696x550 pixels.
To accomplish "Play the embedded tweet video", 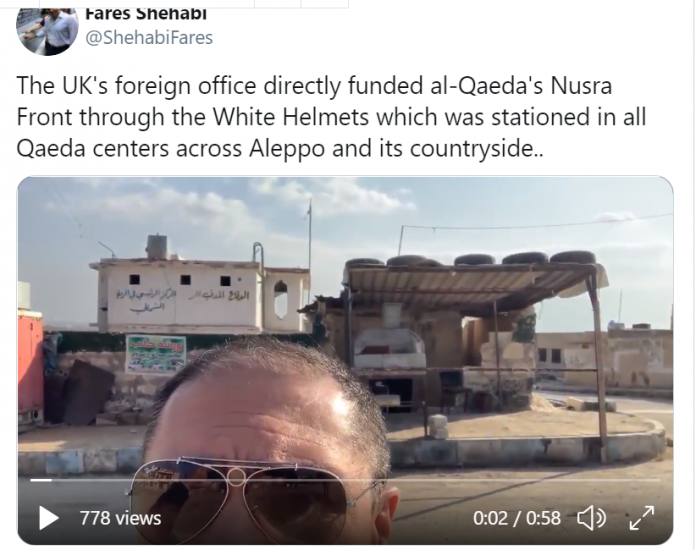I will click(x=49, y=518).
